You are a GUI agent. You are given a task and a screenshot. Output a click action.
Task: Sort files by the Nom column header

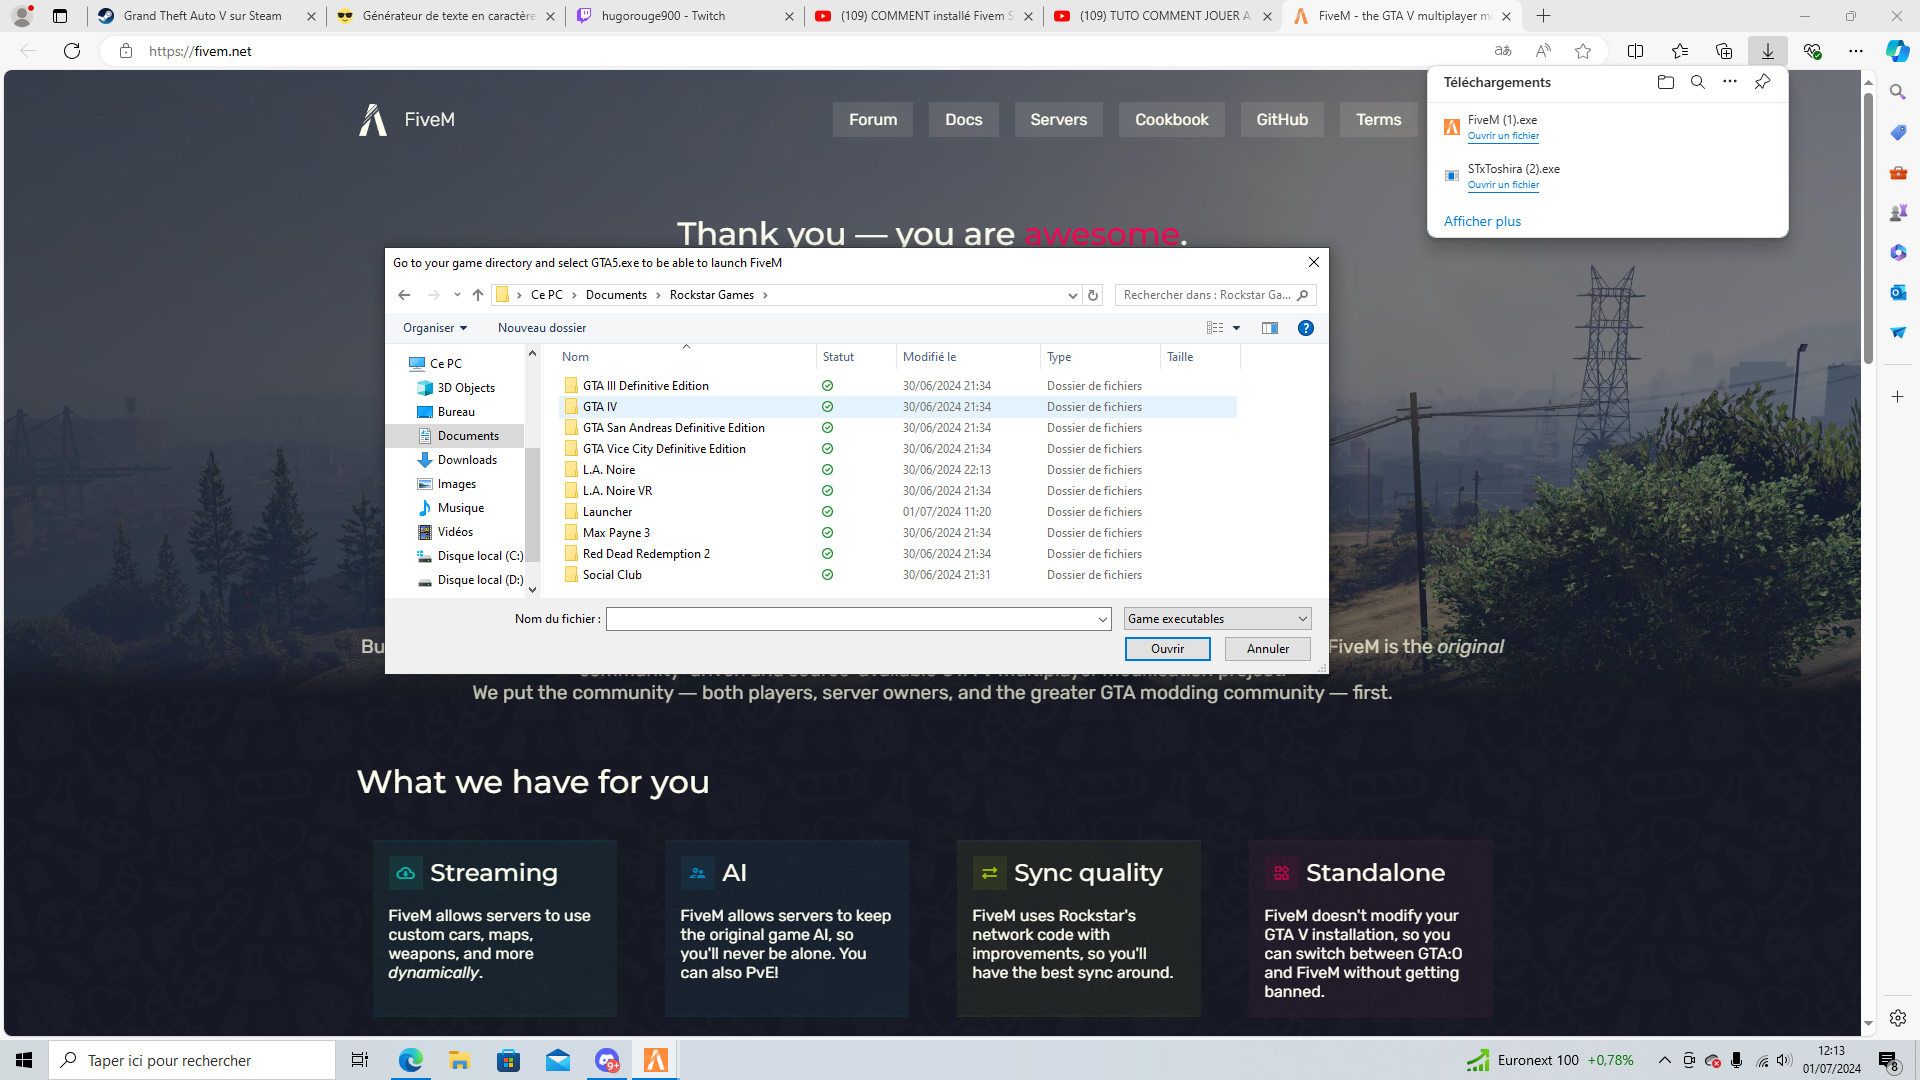pyautogui.click(x=687, y=357)
